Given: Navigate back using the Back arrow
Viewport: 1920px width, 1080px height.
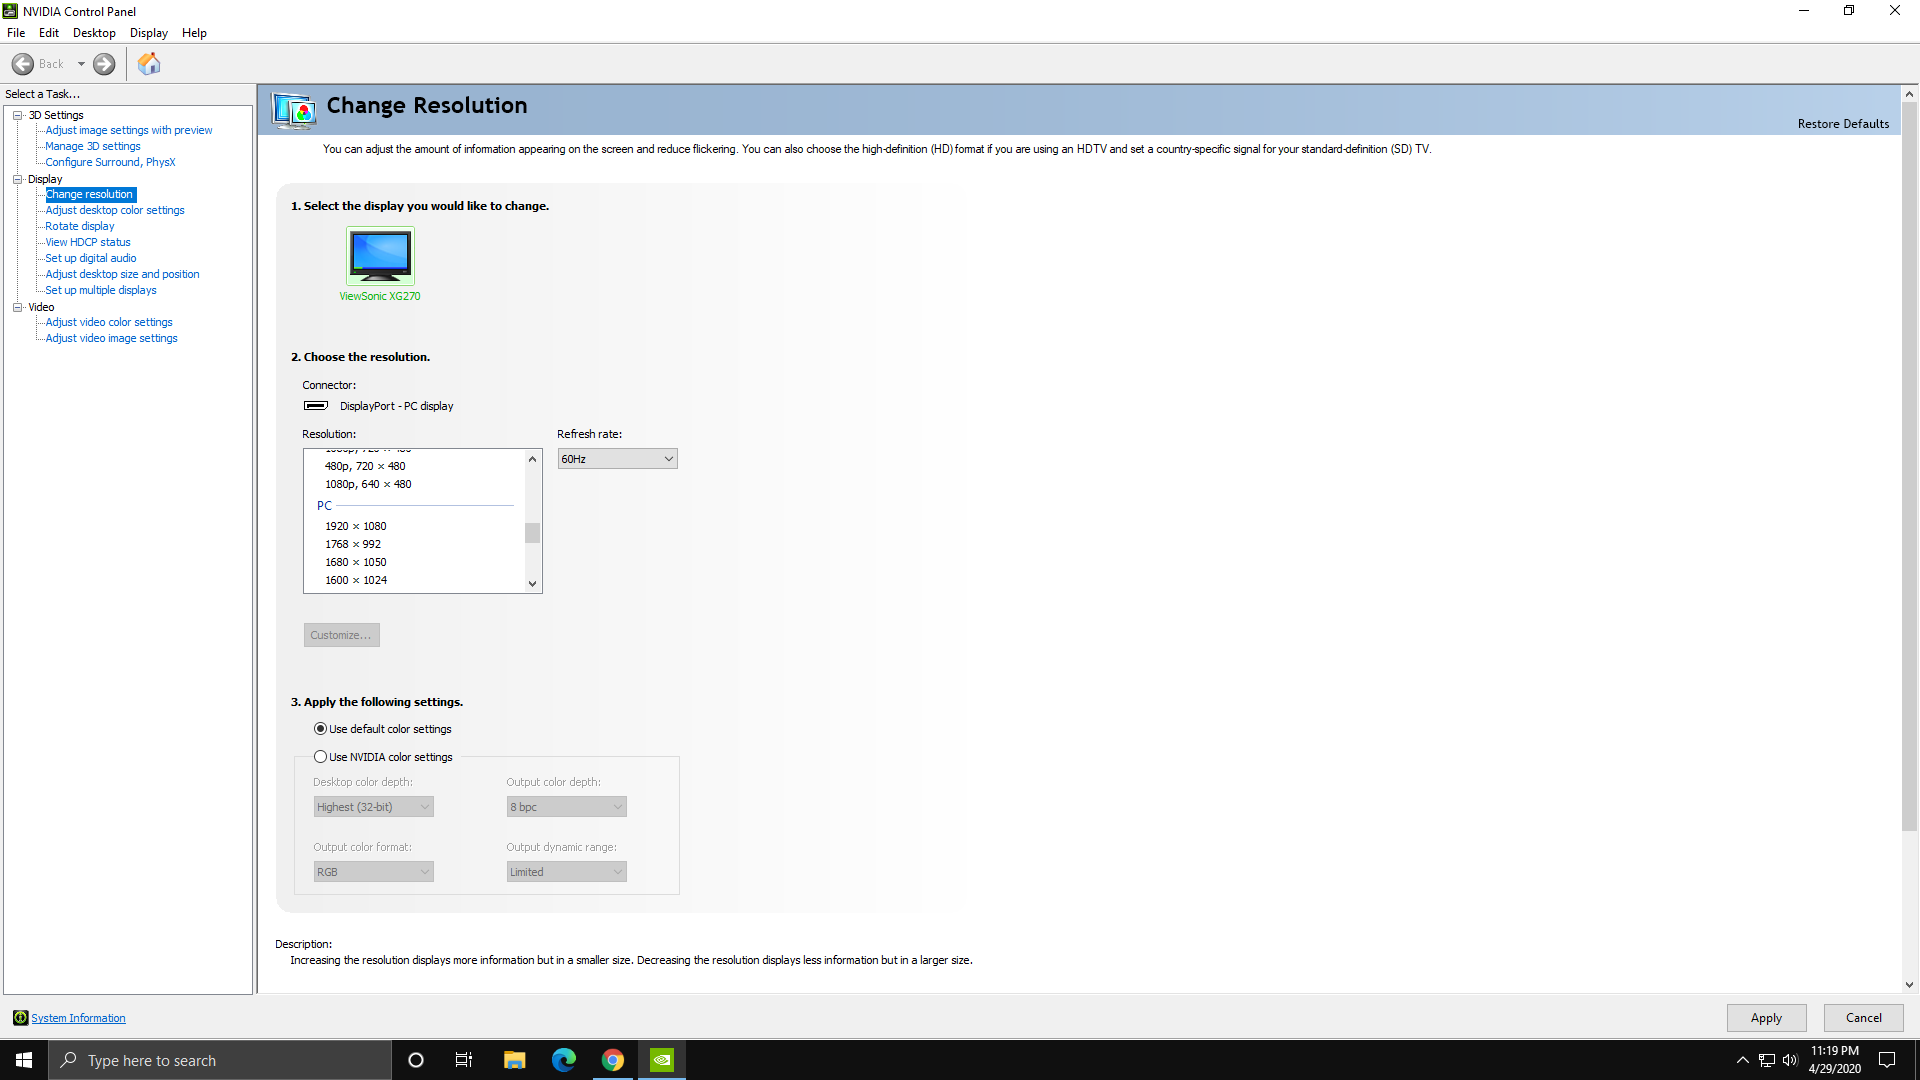Looking at the screenshot, I should pos(22,63).
